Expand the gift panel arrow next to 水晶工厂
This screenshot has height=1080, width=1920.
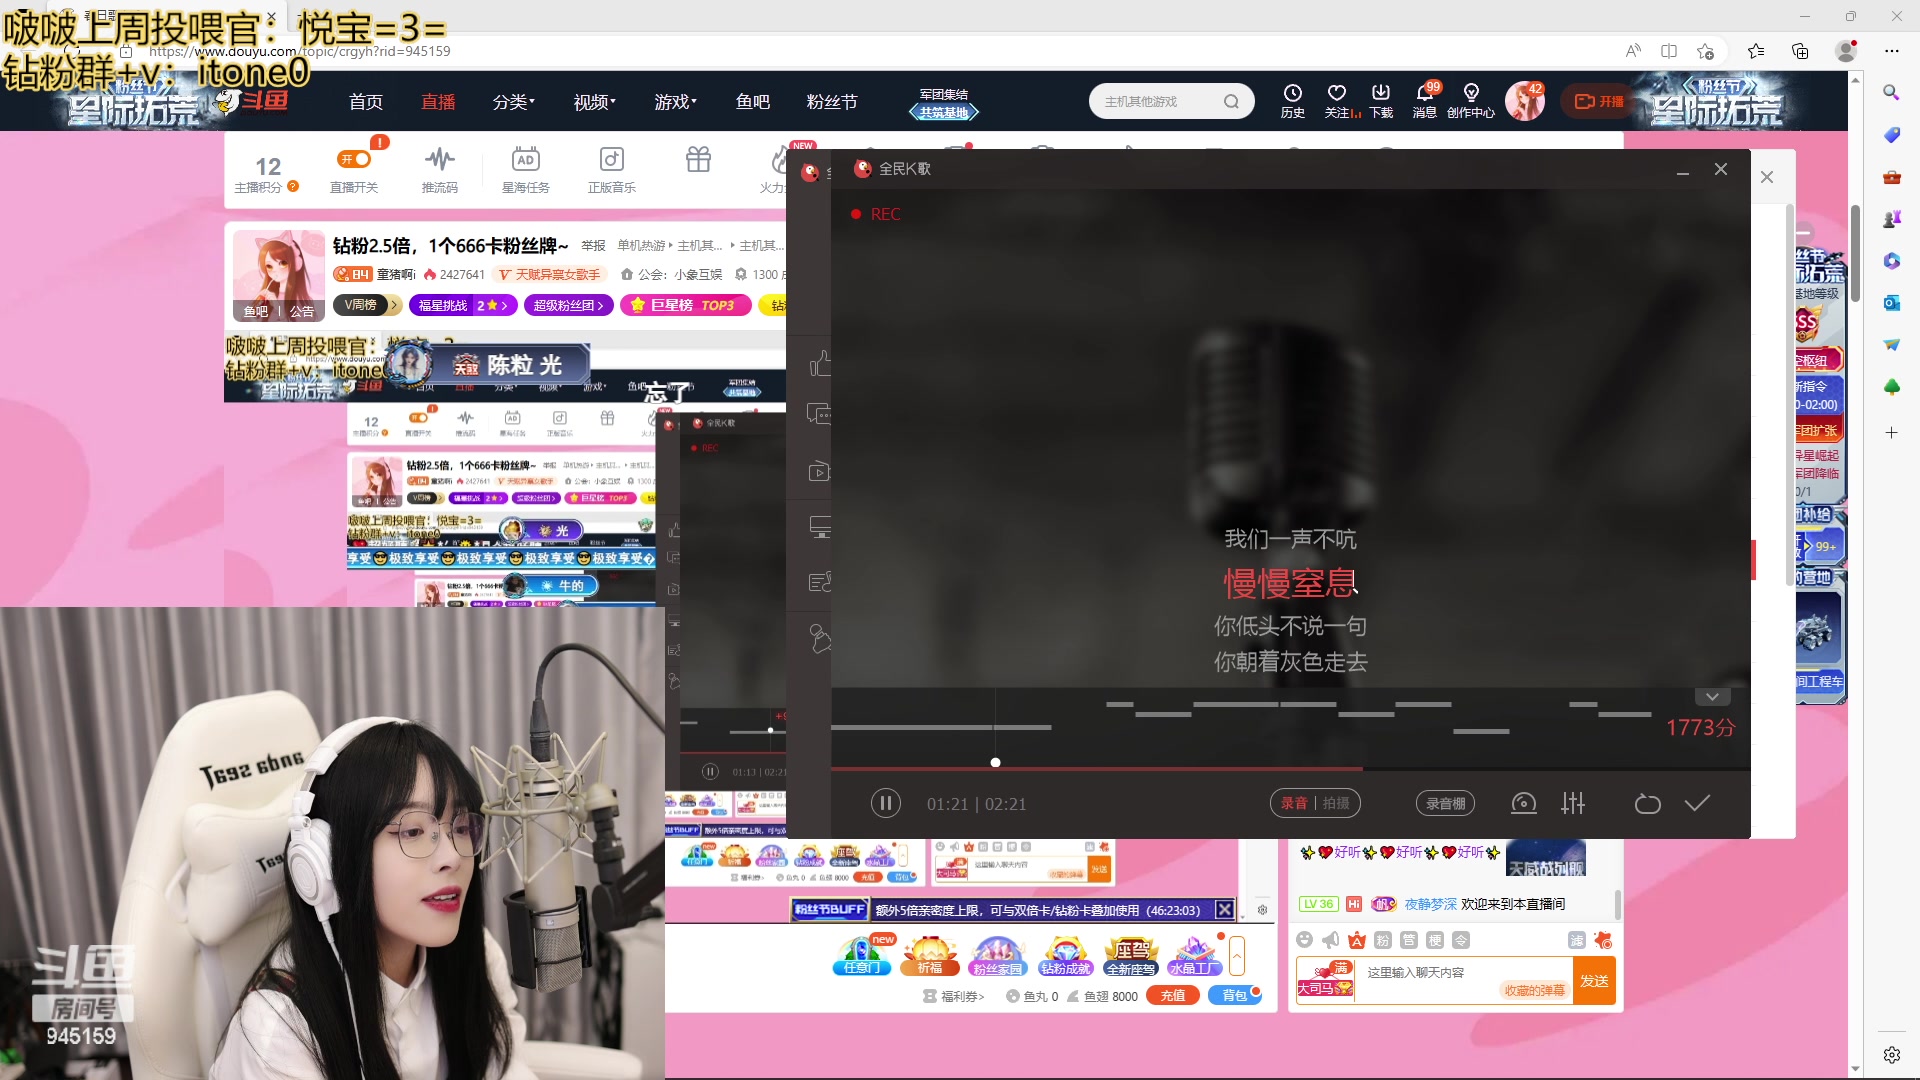1238,956
